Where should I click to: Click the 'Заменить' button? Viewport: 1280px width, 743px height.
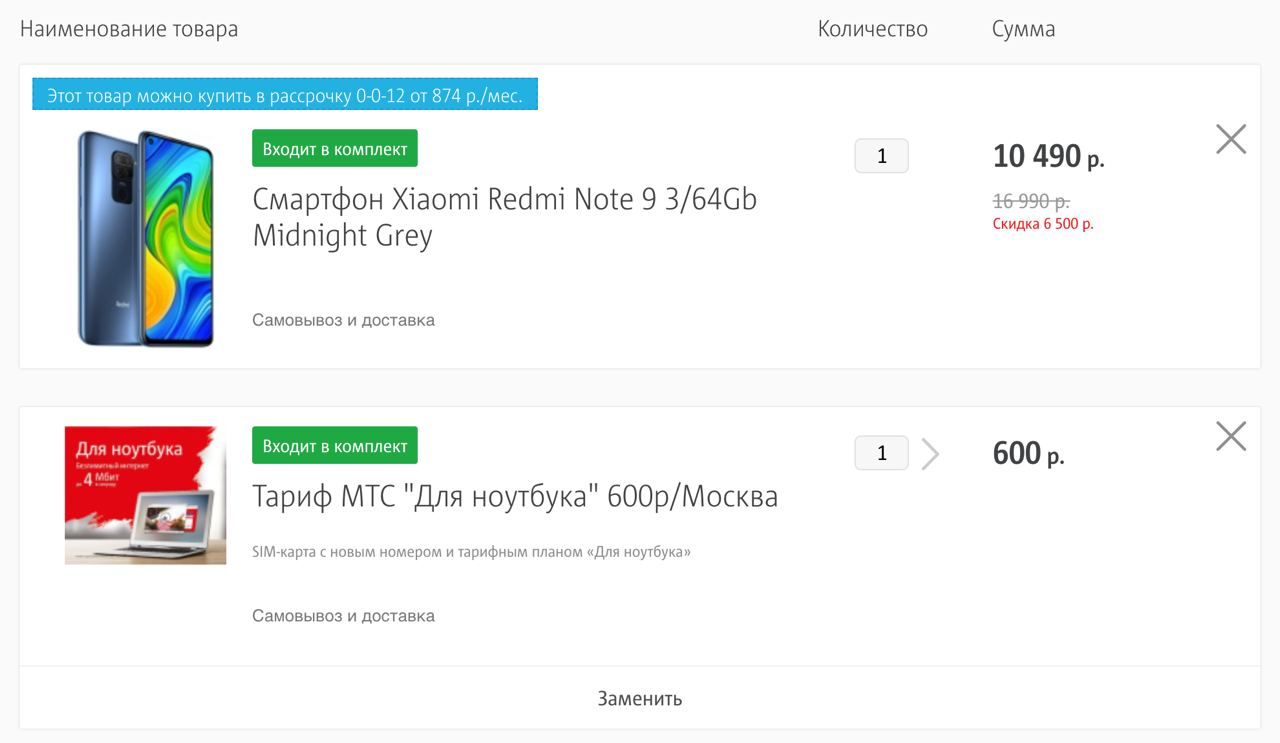point(640,698)
